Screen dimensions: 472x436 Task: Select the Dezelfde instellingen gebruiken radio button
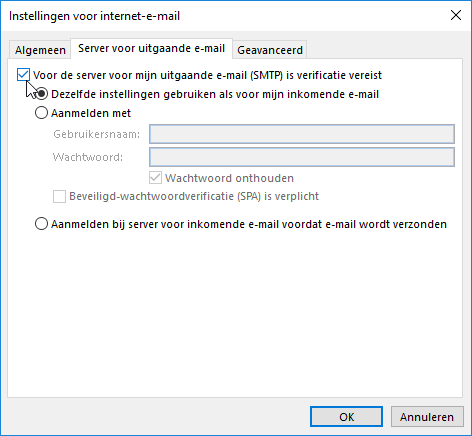42,94
